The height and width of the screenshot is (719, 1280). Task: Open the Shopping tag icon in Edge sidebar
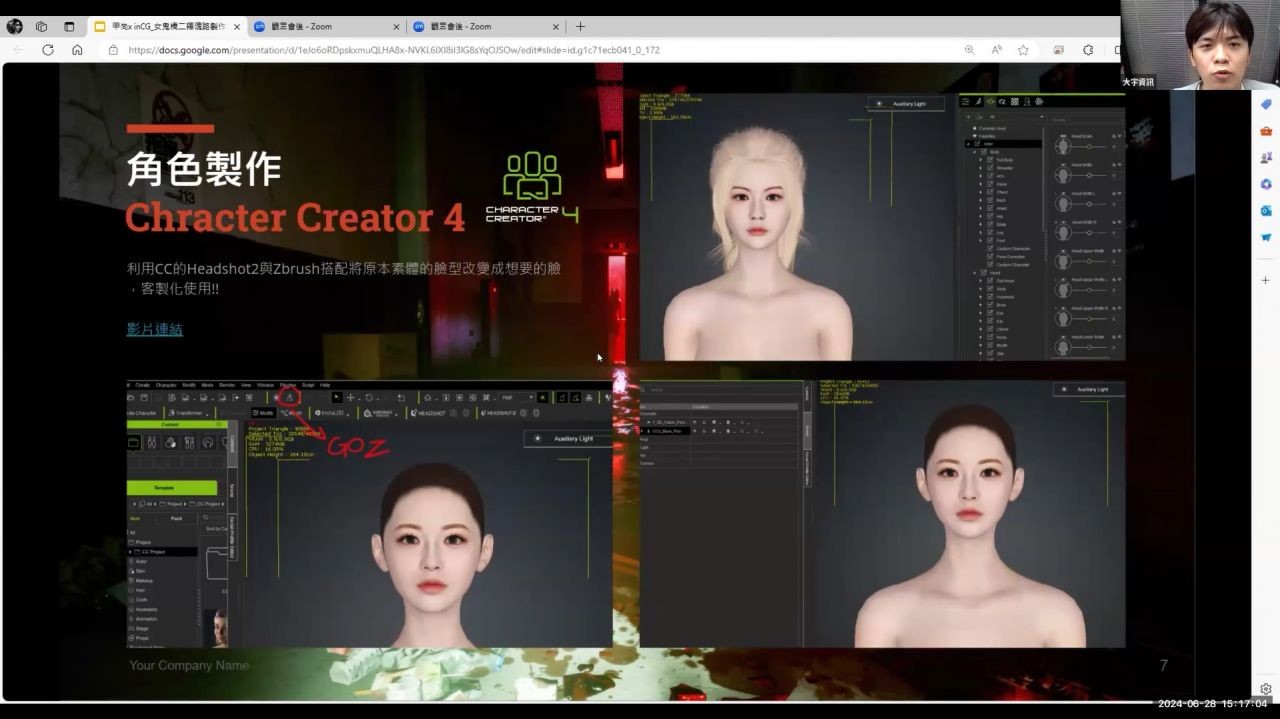tap(1265, 105)
